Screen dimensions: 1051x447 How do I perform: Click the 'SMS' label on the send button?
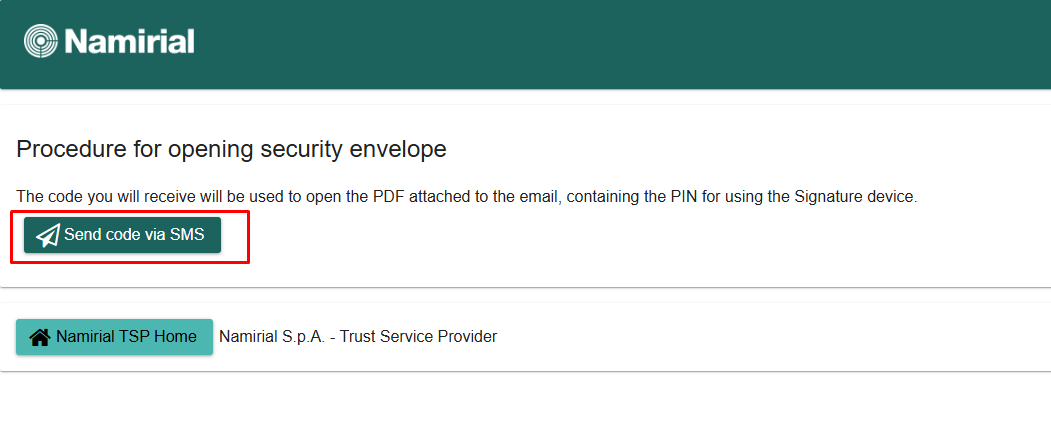187,235
